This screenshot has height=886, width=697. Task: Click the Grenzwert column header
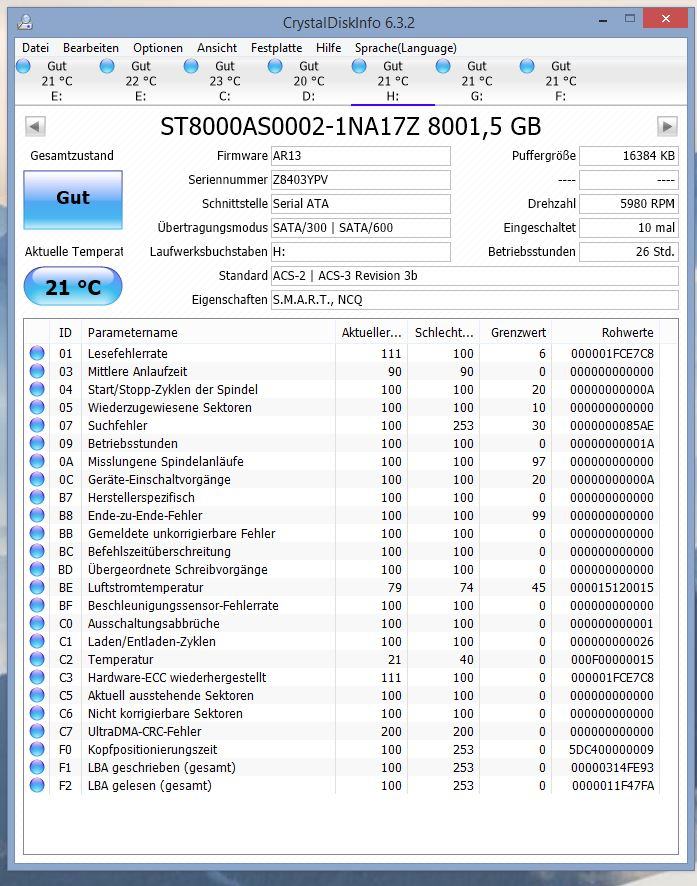(516, 332)
